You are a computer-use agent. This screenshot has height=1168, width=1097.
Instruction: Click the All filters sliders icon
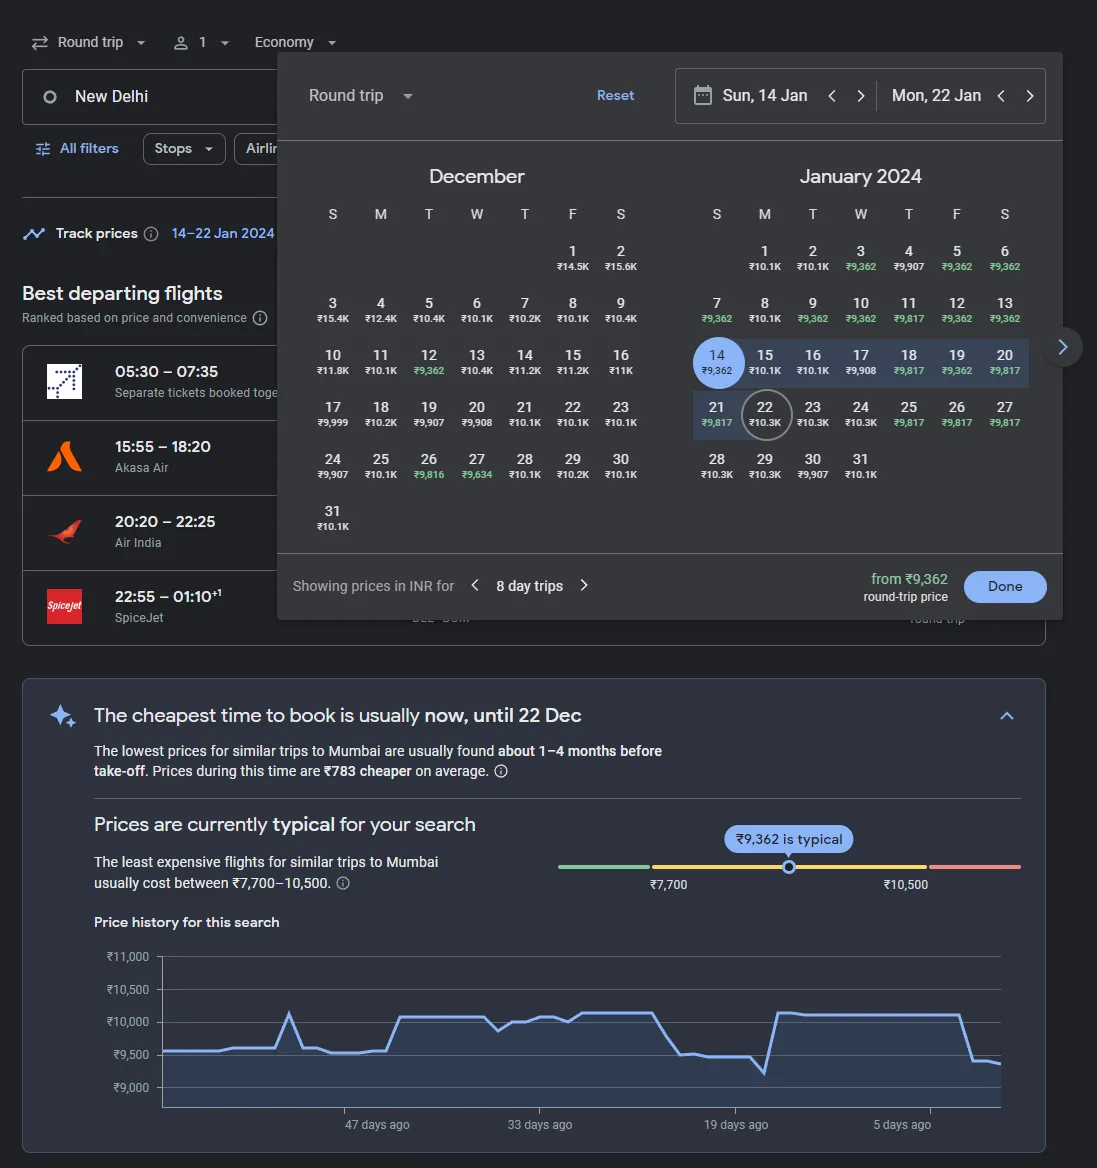coord(43,149)
